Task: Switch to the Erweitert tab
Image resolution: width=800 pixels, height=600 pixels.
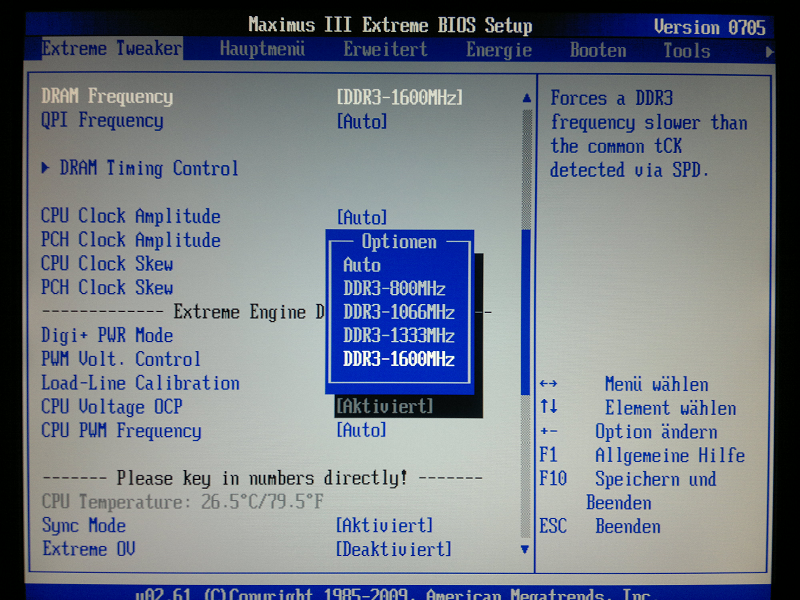Action: pyautogui.click(x=385, y=49)
